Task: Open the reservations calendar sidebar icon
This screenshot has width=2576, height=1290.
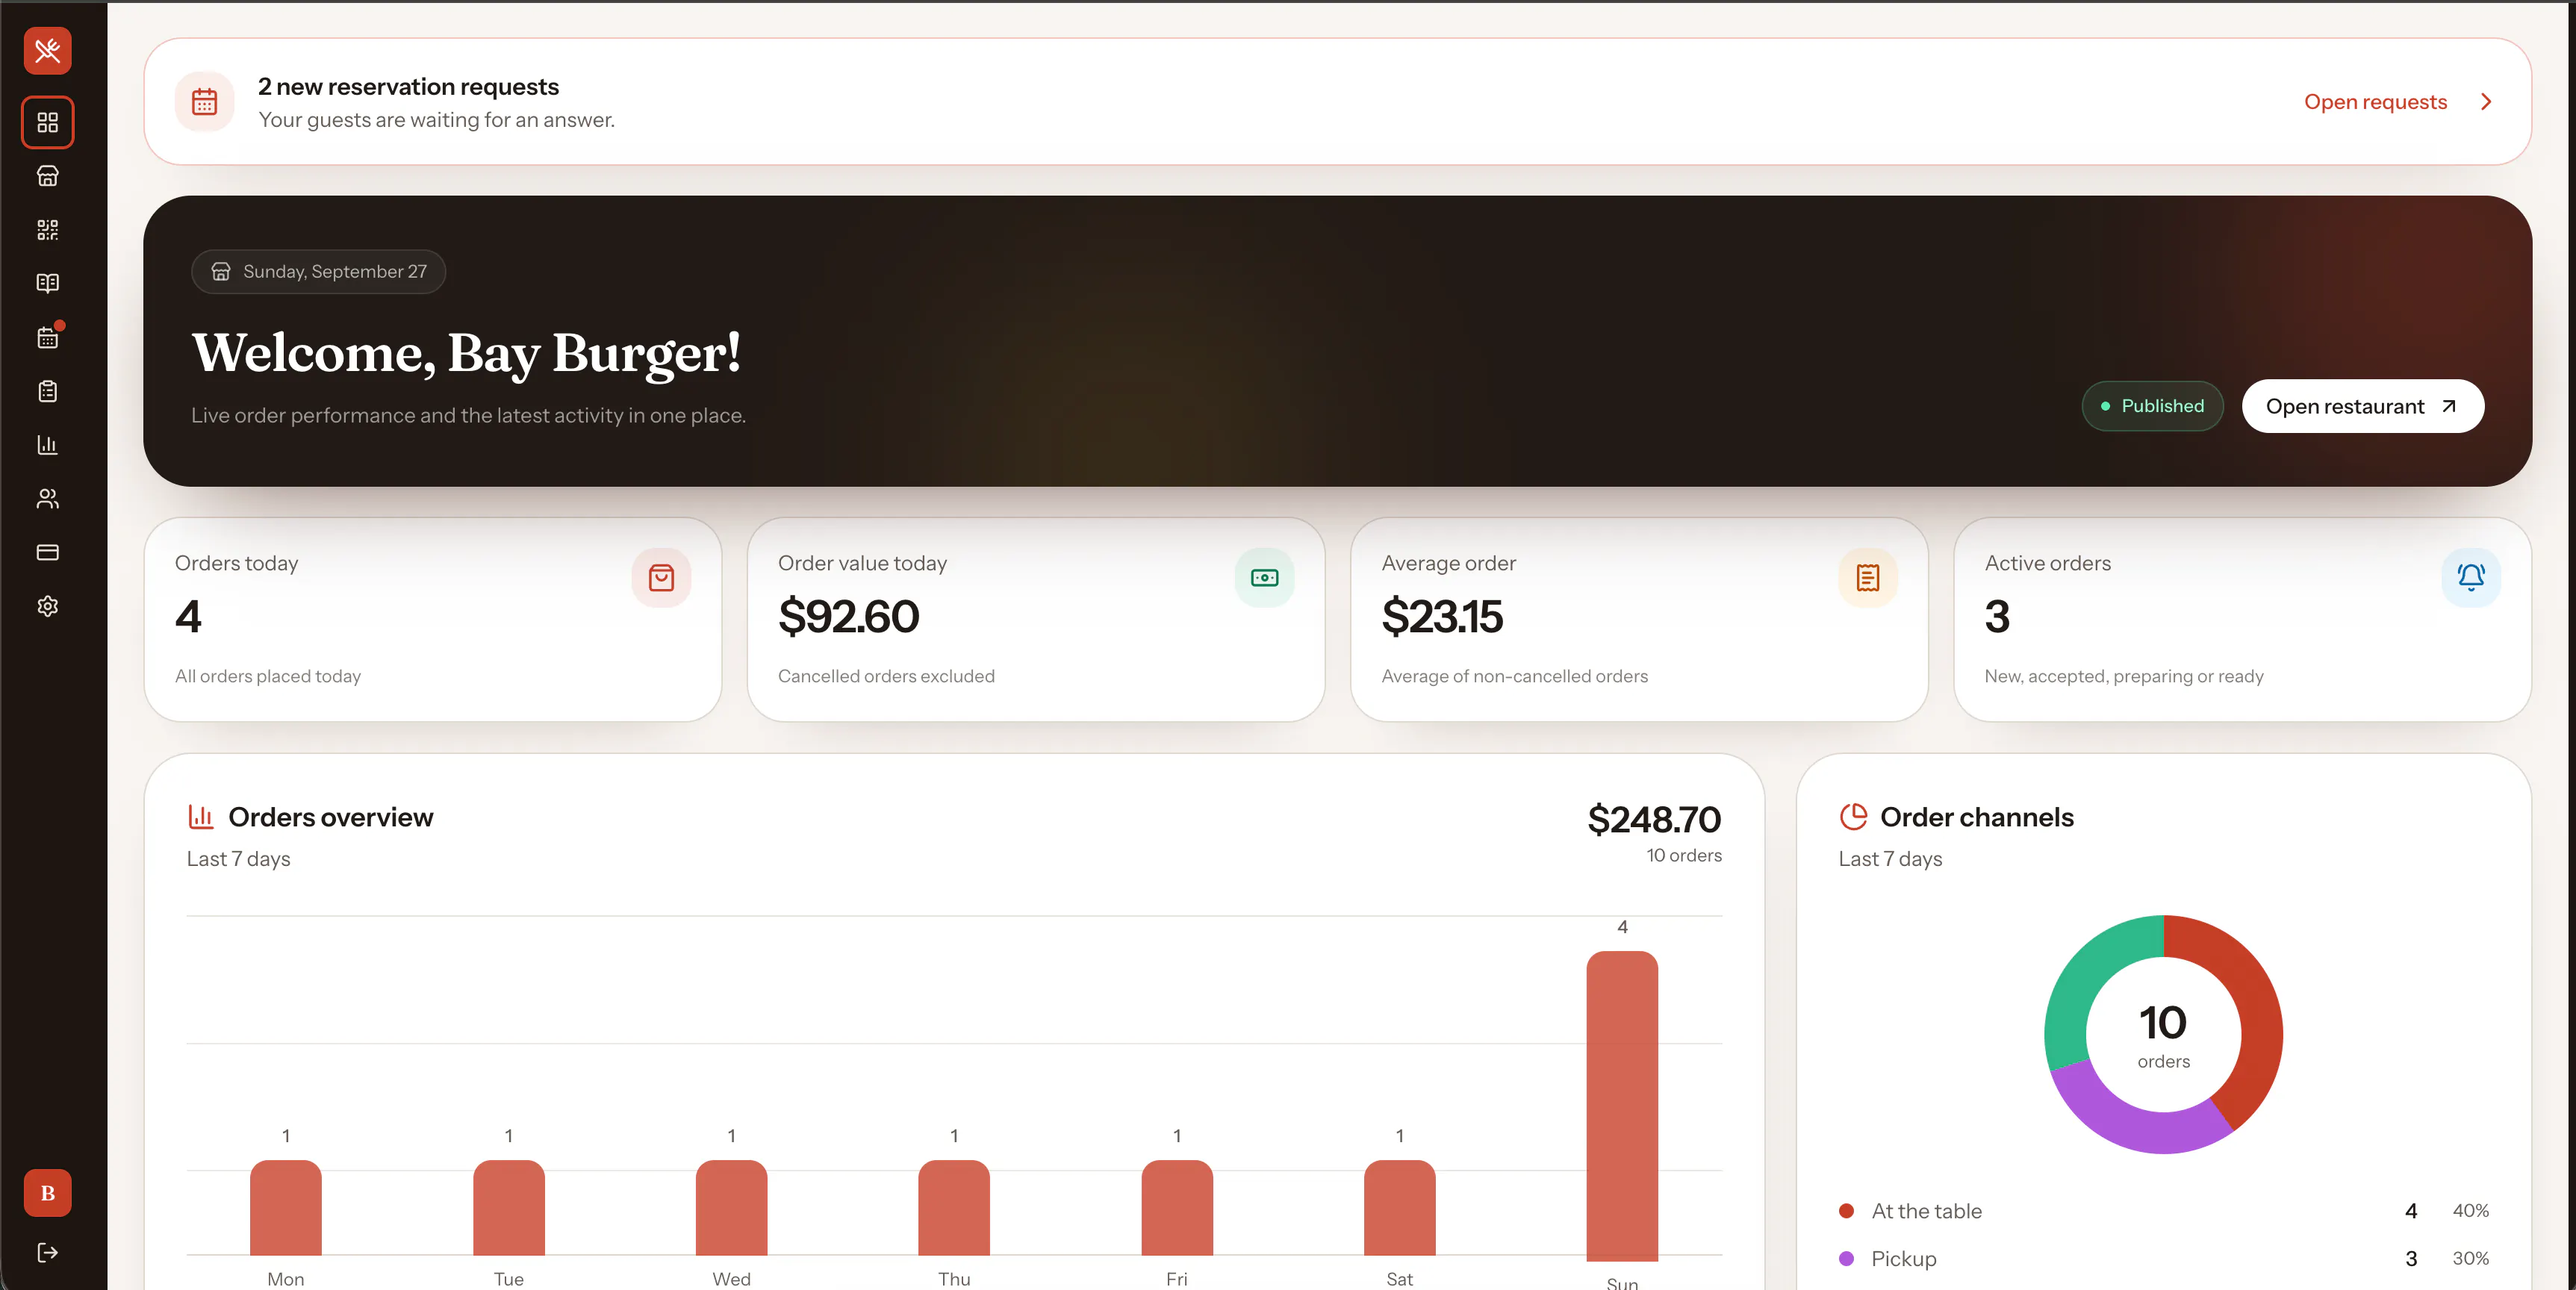Action: pyautogui.click(x=47, y=338)
